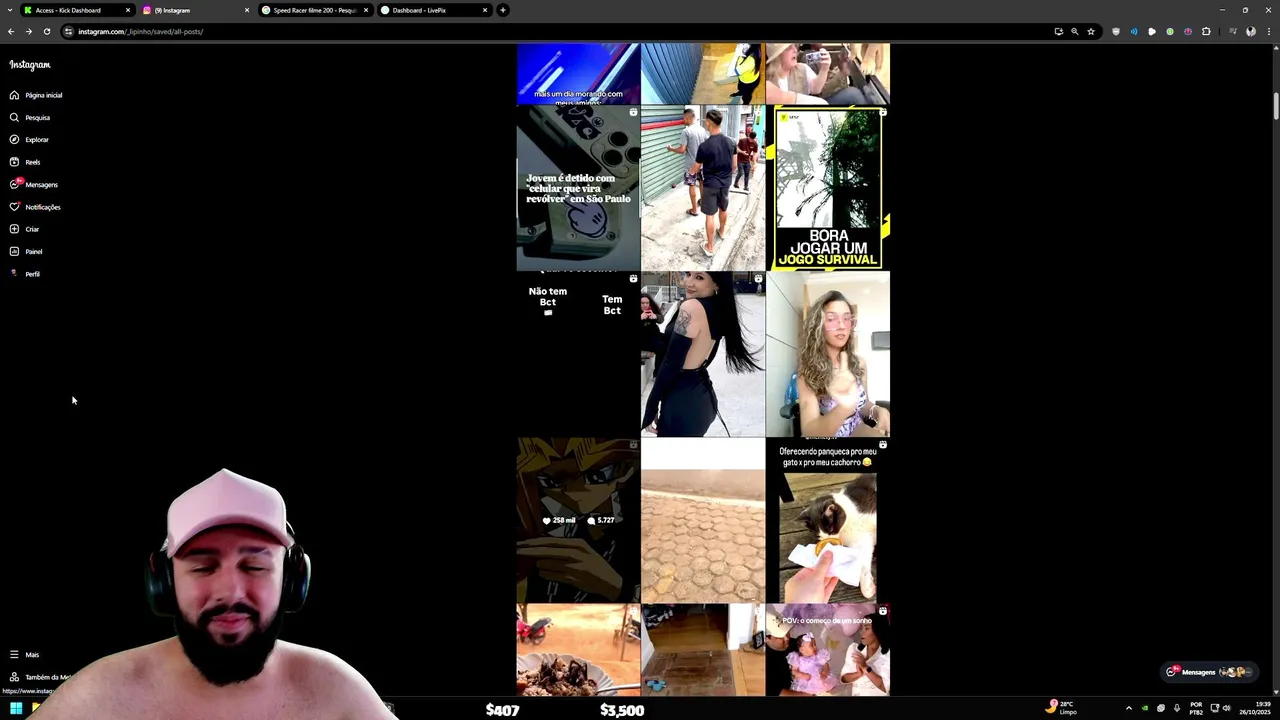The height and width of the screenshot is (720, 1280).
Task: Open post of men beside green shutter door
Action: point(703,188)
